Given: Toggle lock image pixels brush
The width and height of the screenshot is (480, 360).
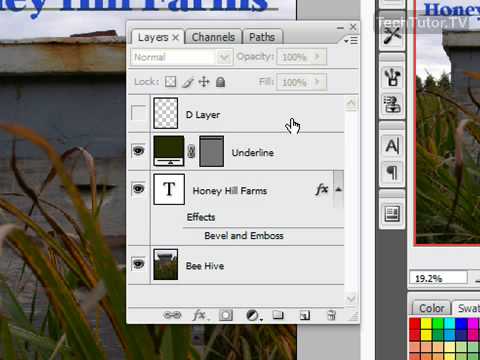Looking at the screenshot, I should [x=188, y=82].
